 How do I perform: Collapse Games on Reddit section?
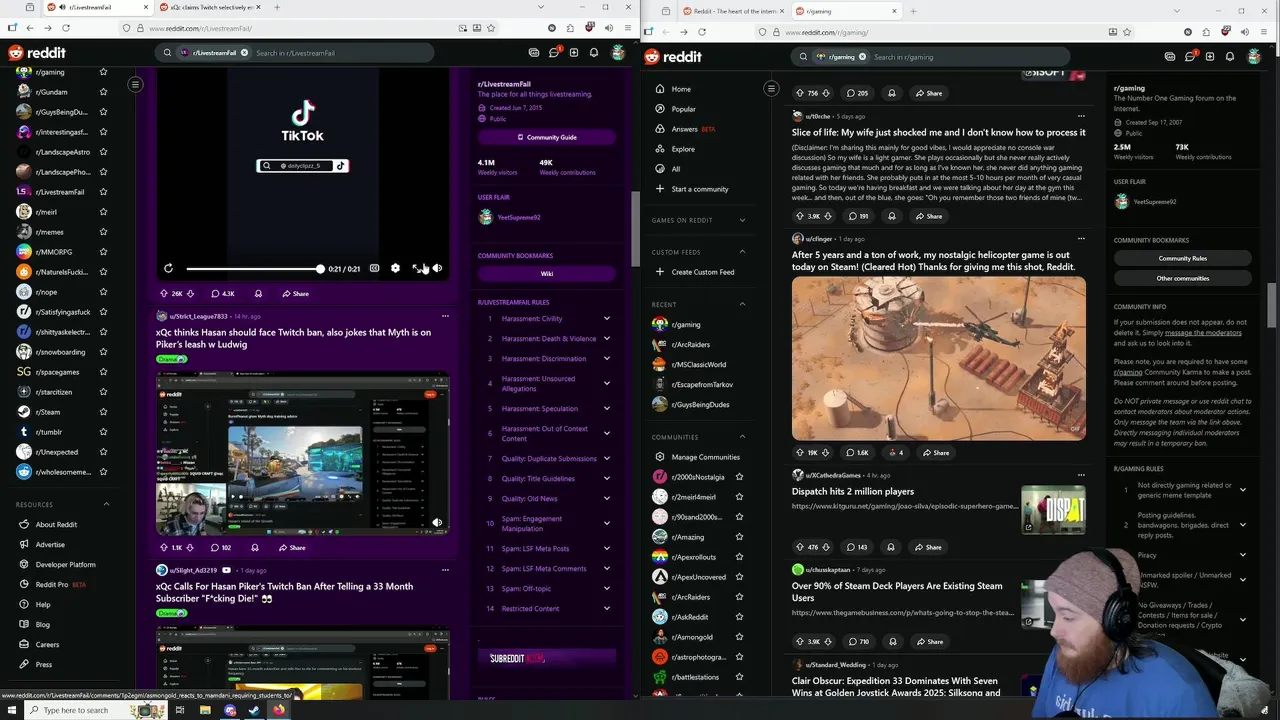coord(742,220)
